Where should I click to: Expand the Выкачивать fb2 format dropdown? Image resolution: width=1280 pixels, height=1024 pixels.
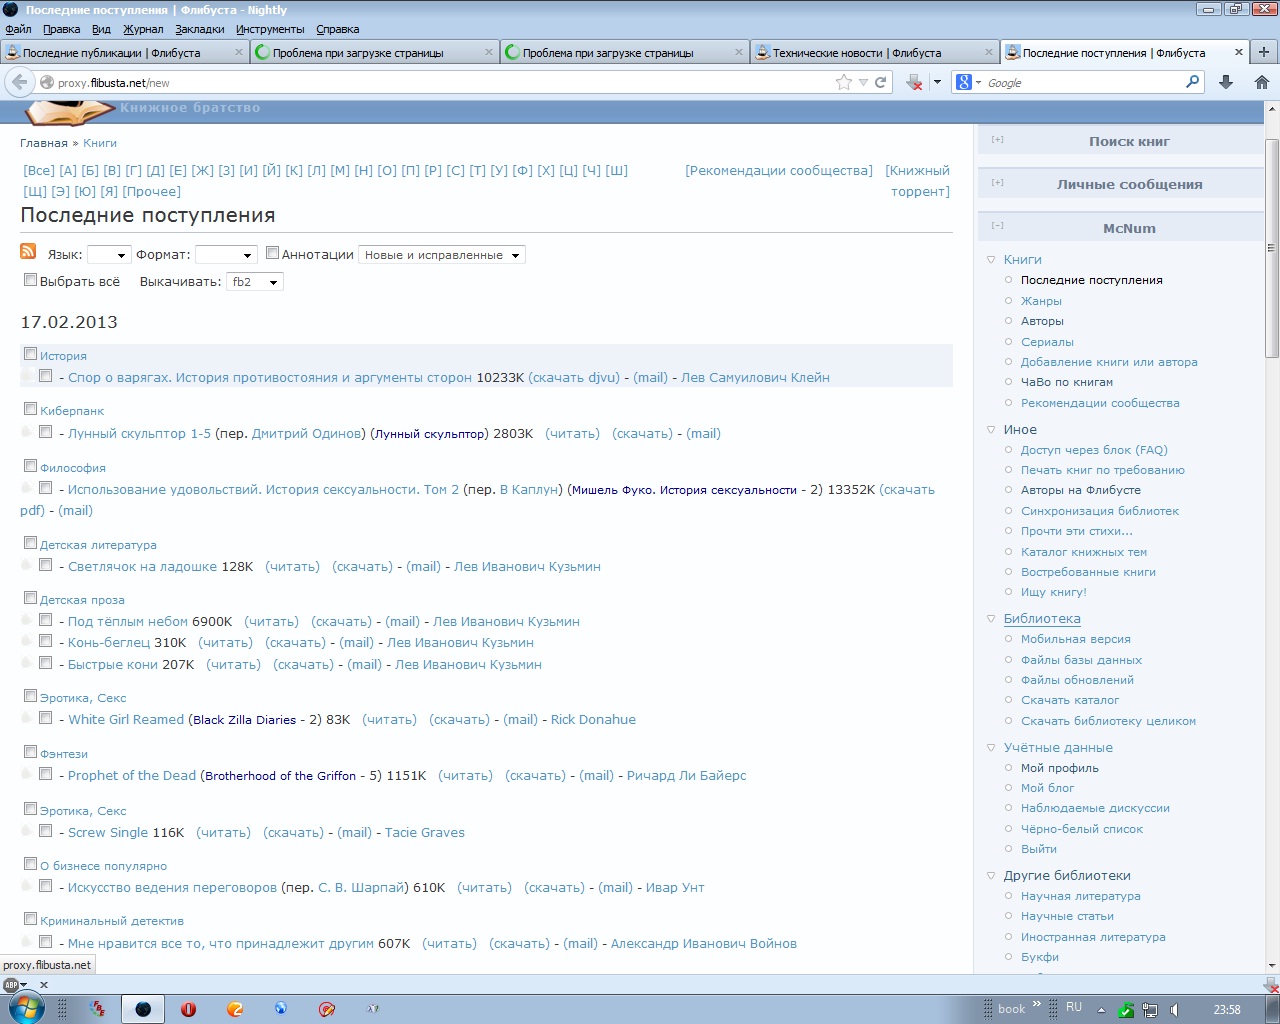click(x=254, y=282)
